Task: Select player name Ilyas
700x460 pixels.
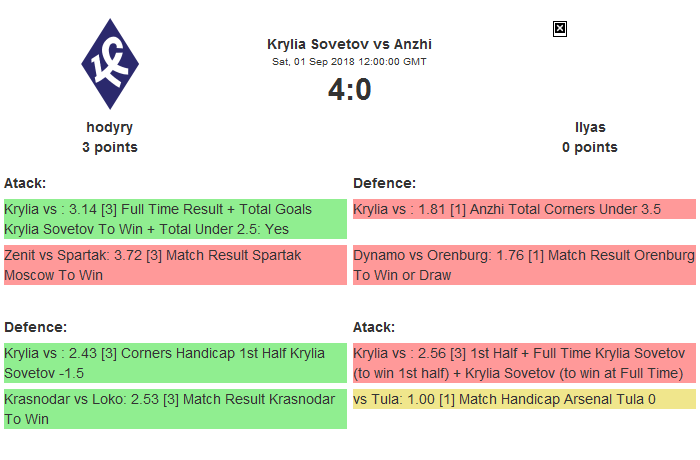Action: click(589, 127)
